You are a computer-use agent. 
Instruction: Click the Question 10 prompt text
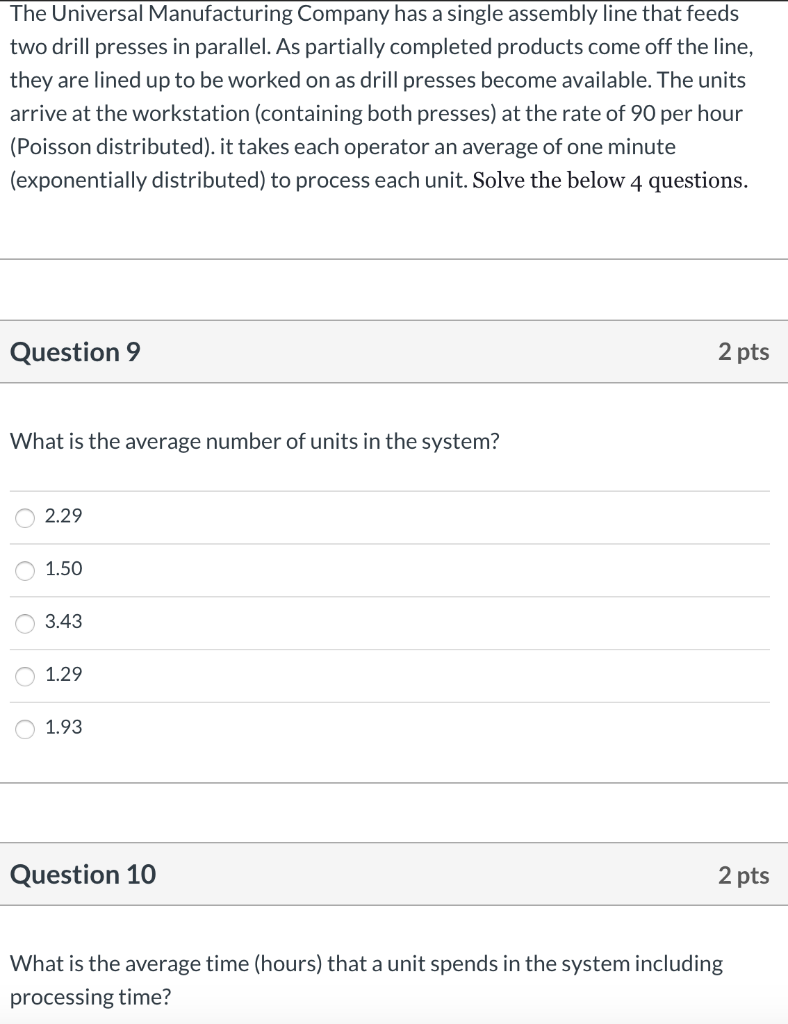365,978
